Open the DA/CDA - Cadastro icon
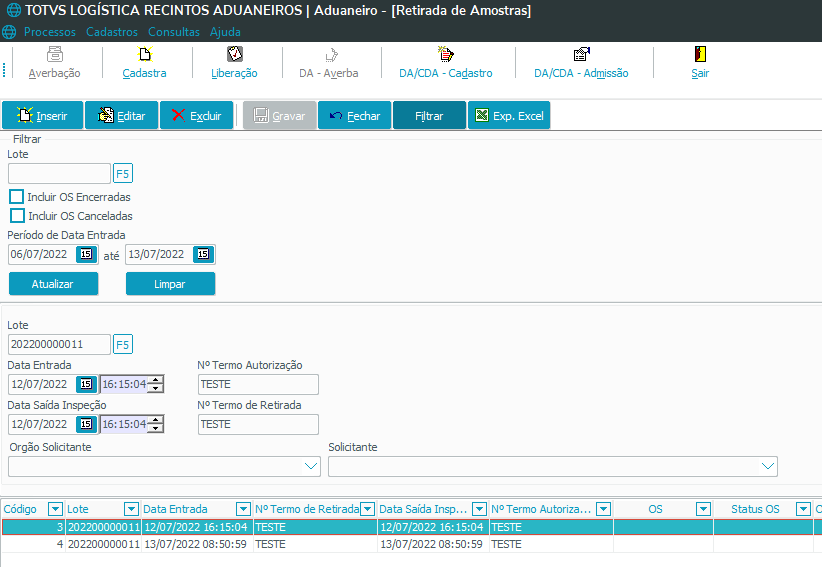Screen dimensions: 822x567 (x=446, y=62)
